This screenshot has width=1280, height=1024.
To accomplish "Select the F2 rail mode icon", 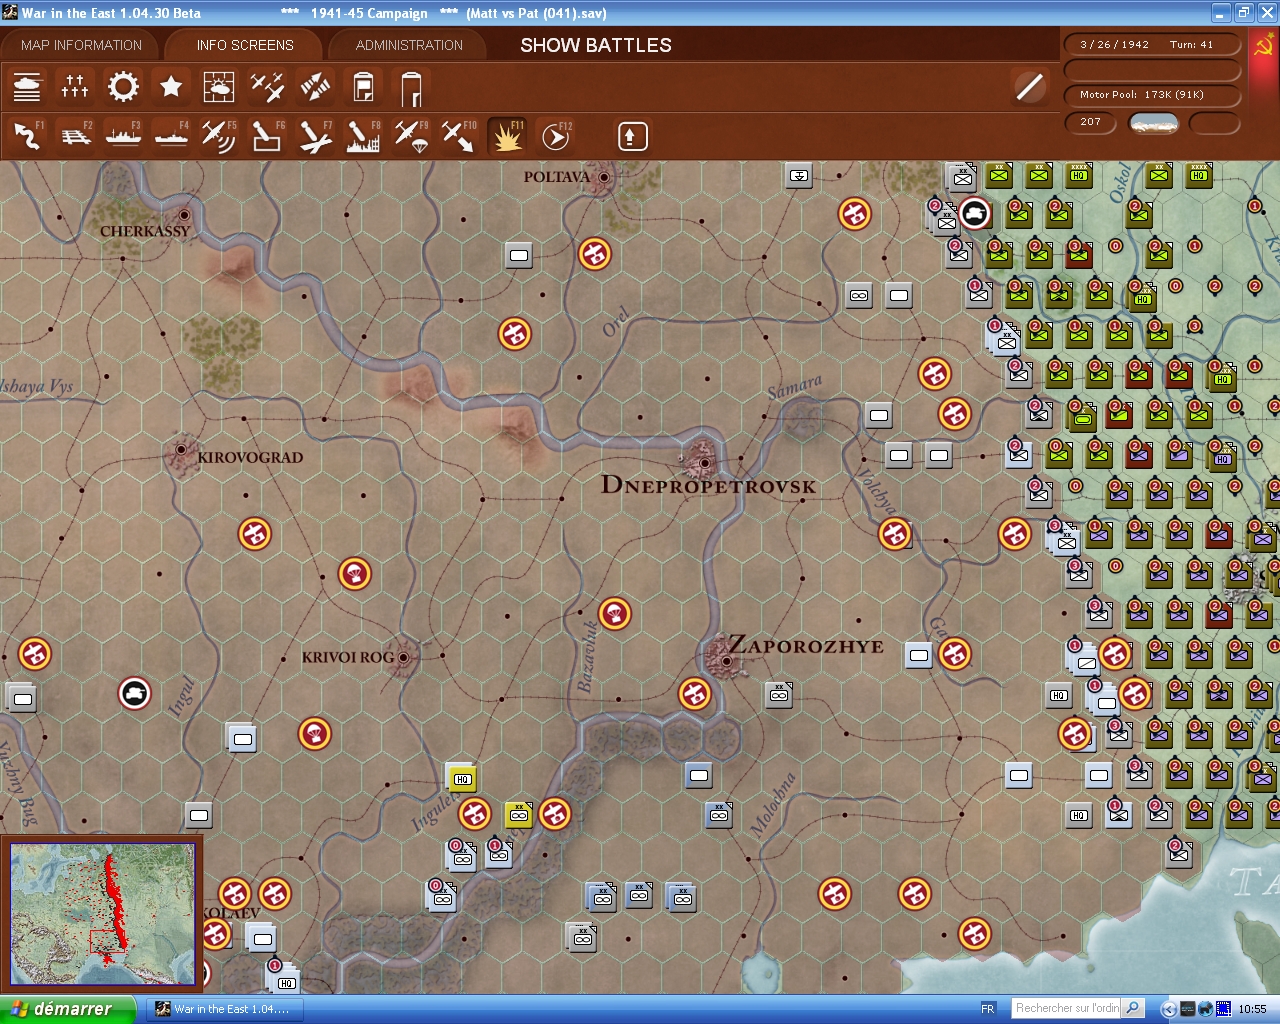I will (75, 136).
